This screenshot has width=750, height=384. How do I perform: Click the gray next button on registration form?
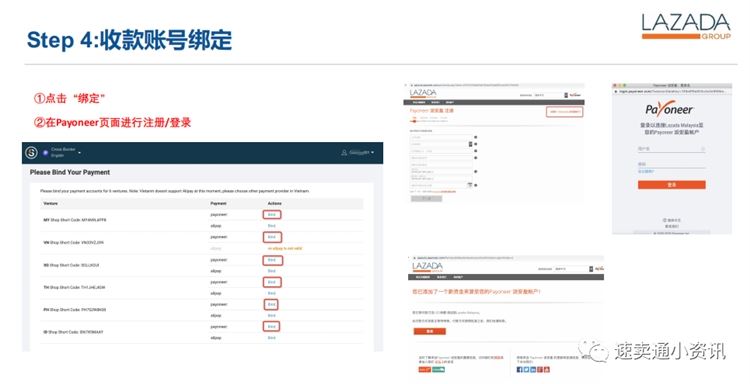click(x=426, y=198)
